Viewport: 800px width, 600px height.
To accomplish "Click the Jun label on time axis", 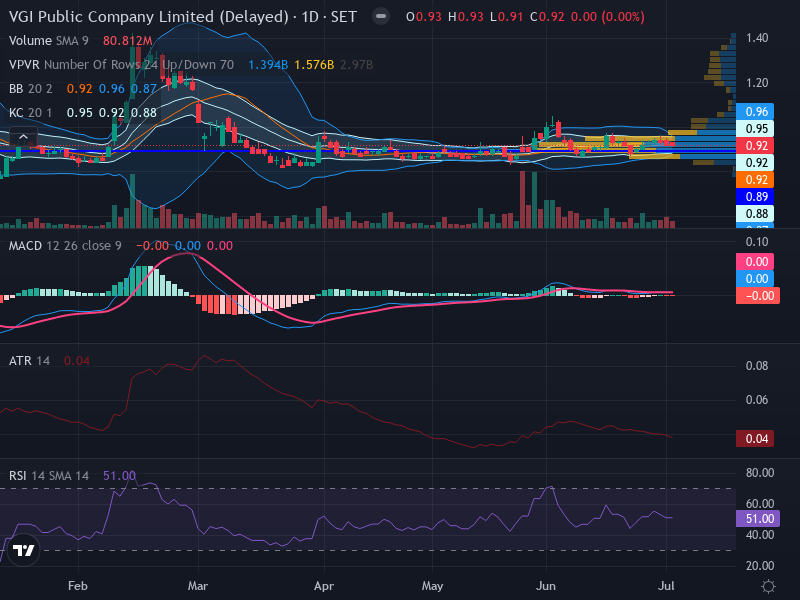I will click(x=546, y=586).
